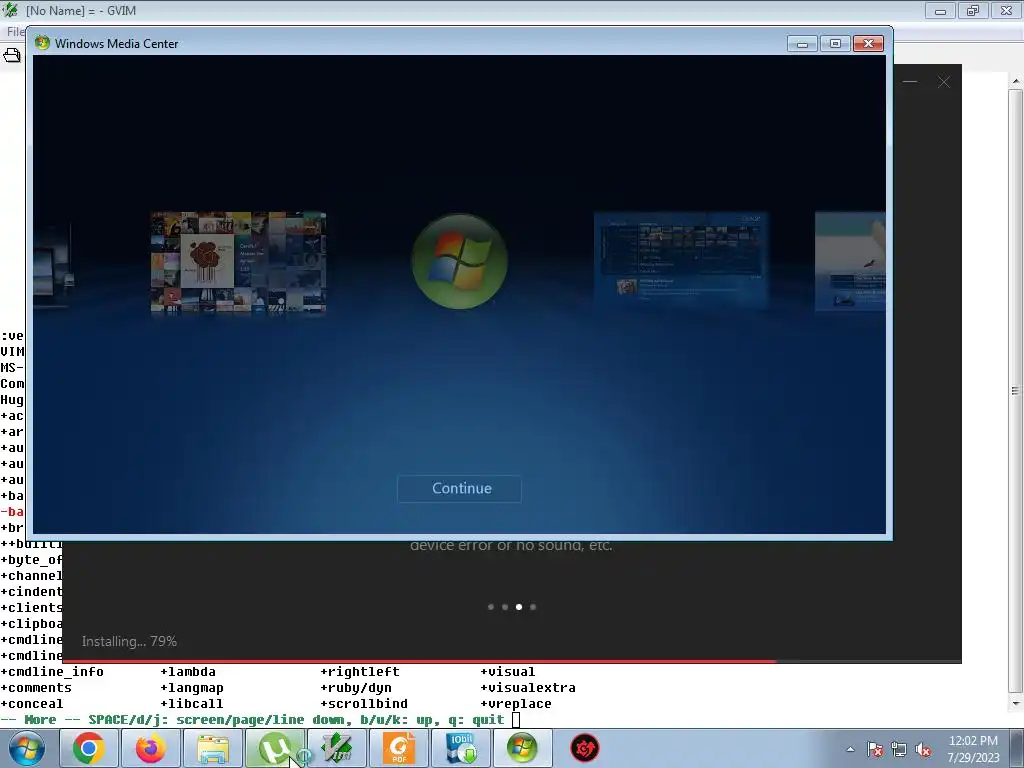Open Action Center flag tray icon
The image size is (1024, 768).
[x=875, y=749]
